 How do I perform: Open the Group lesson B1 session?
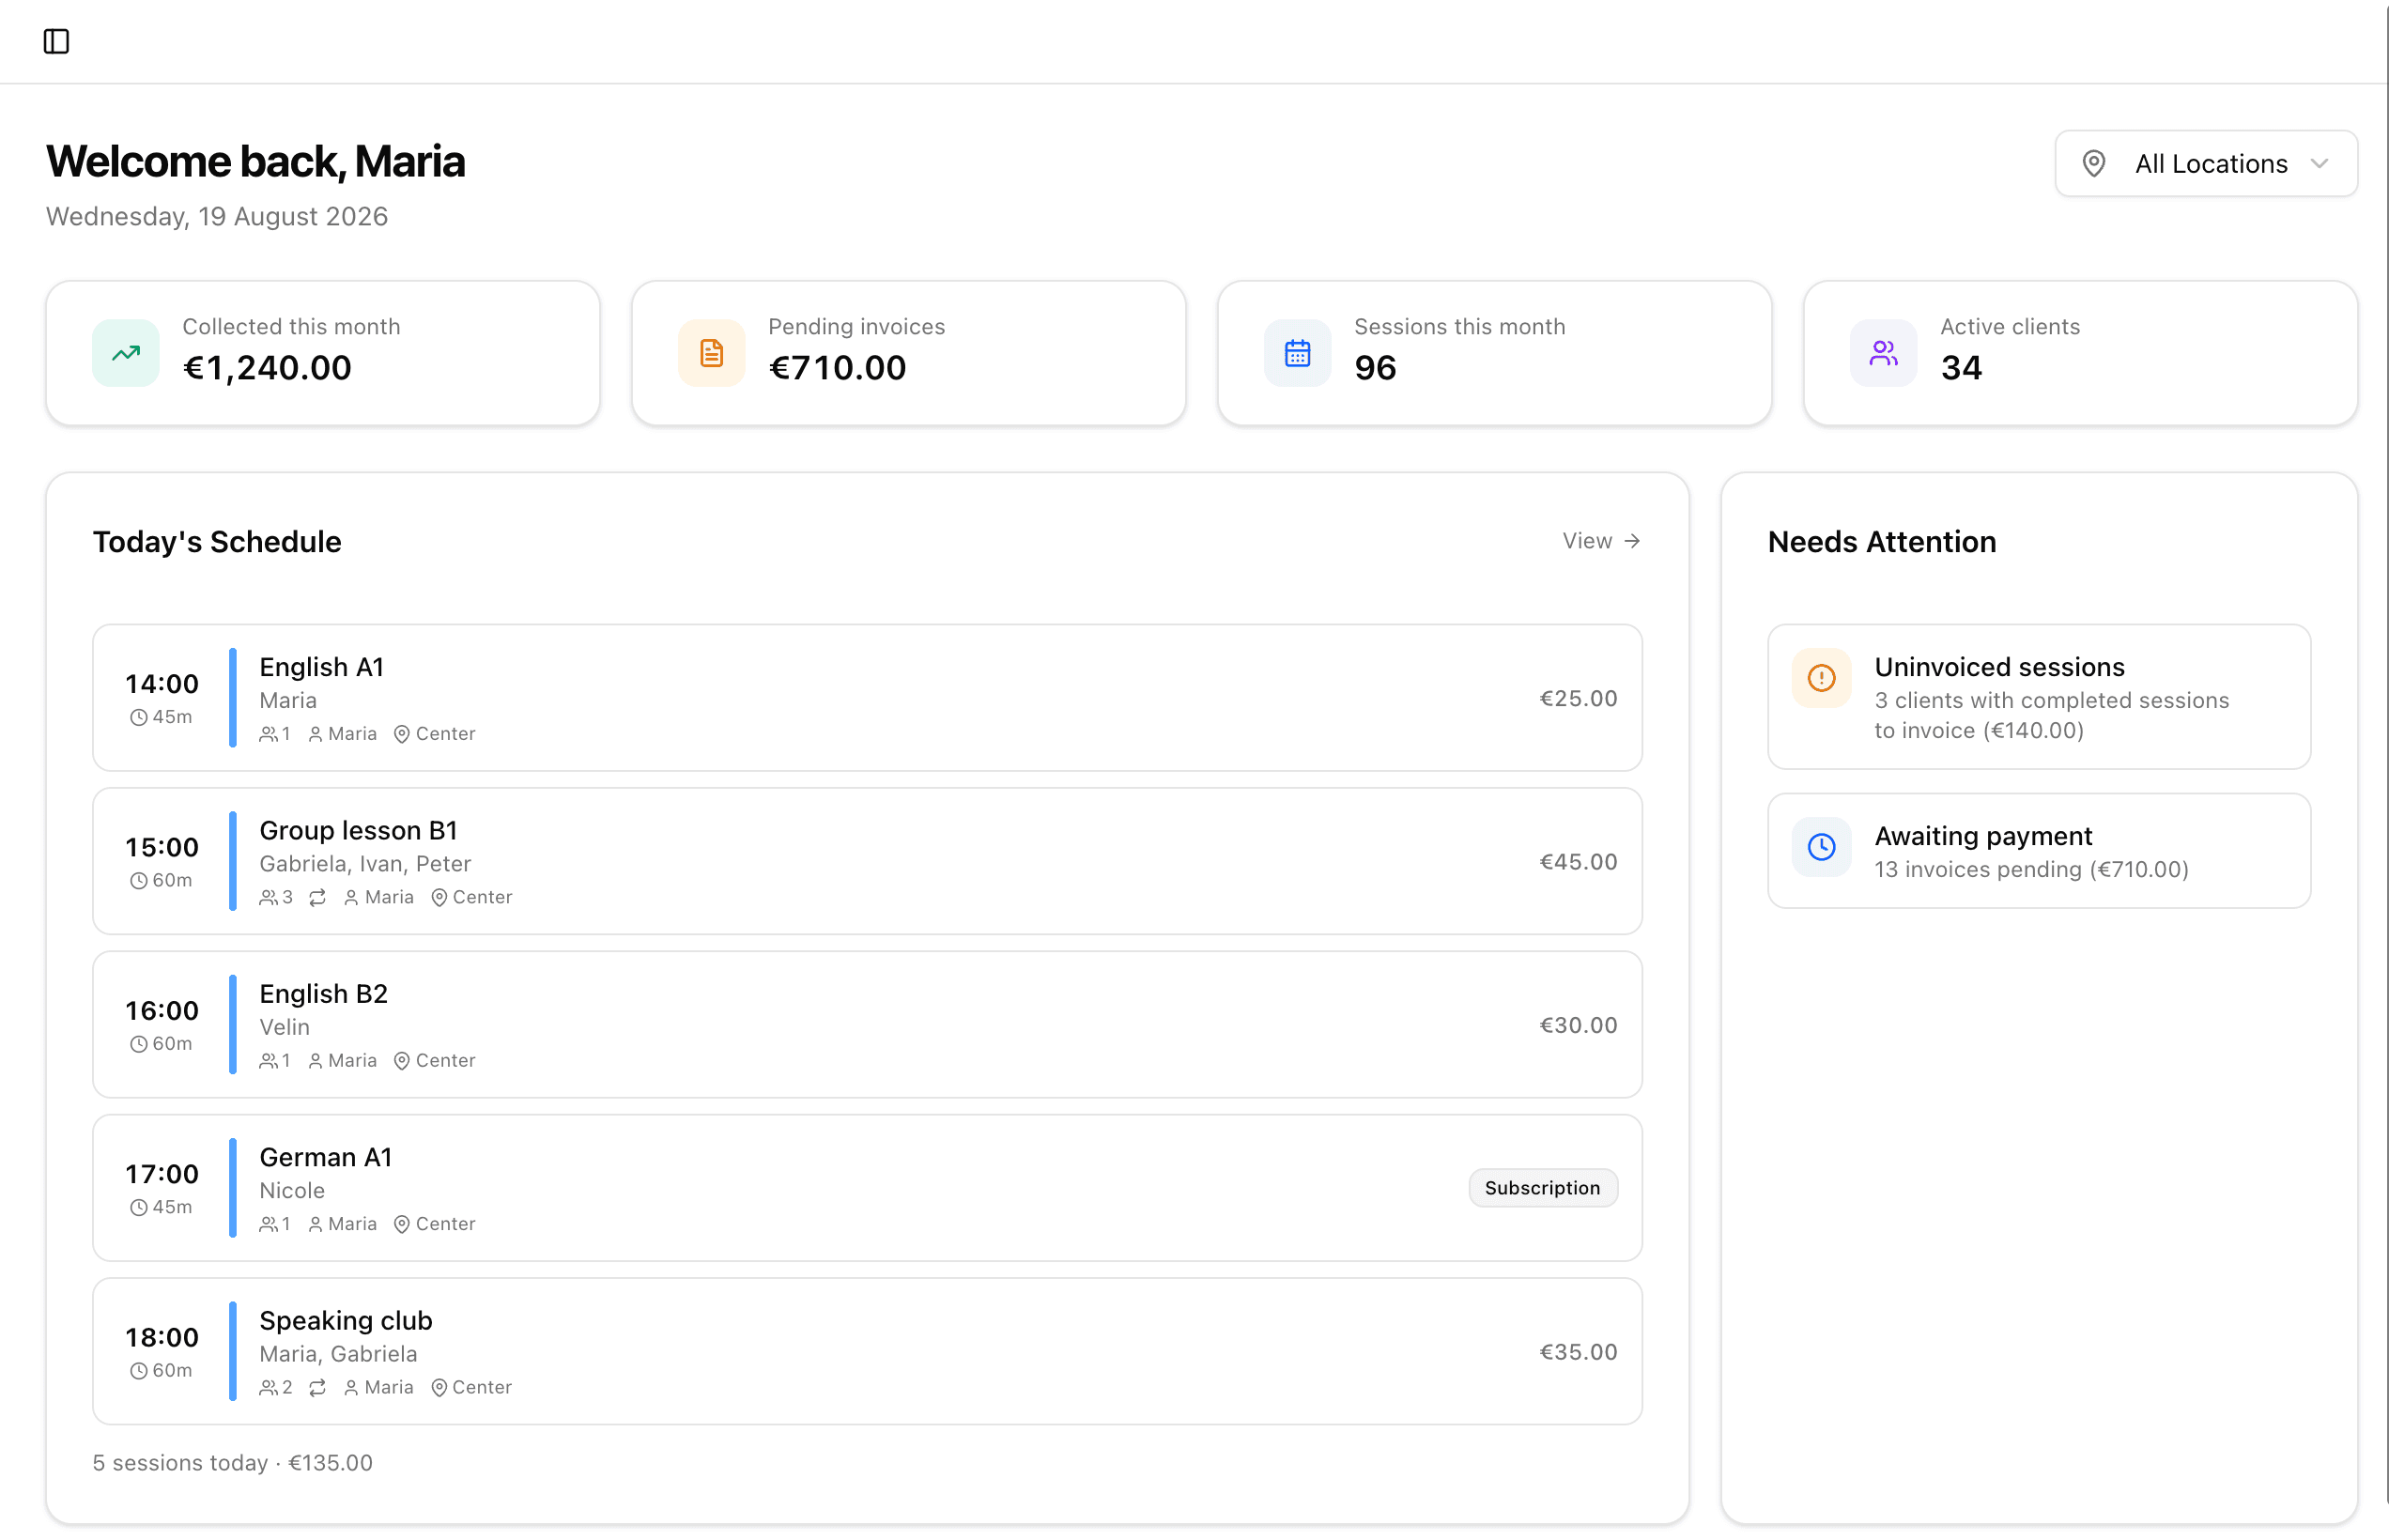point(867,861)
